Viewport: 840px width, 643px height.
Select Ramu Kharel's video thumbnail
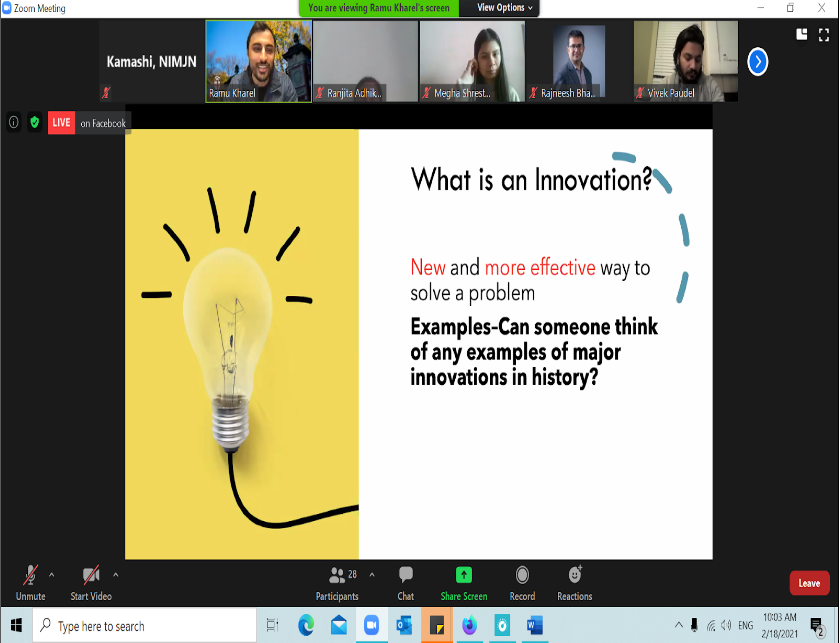[257, 61]
